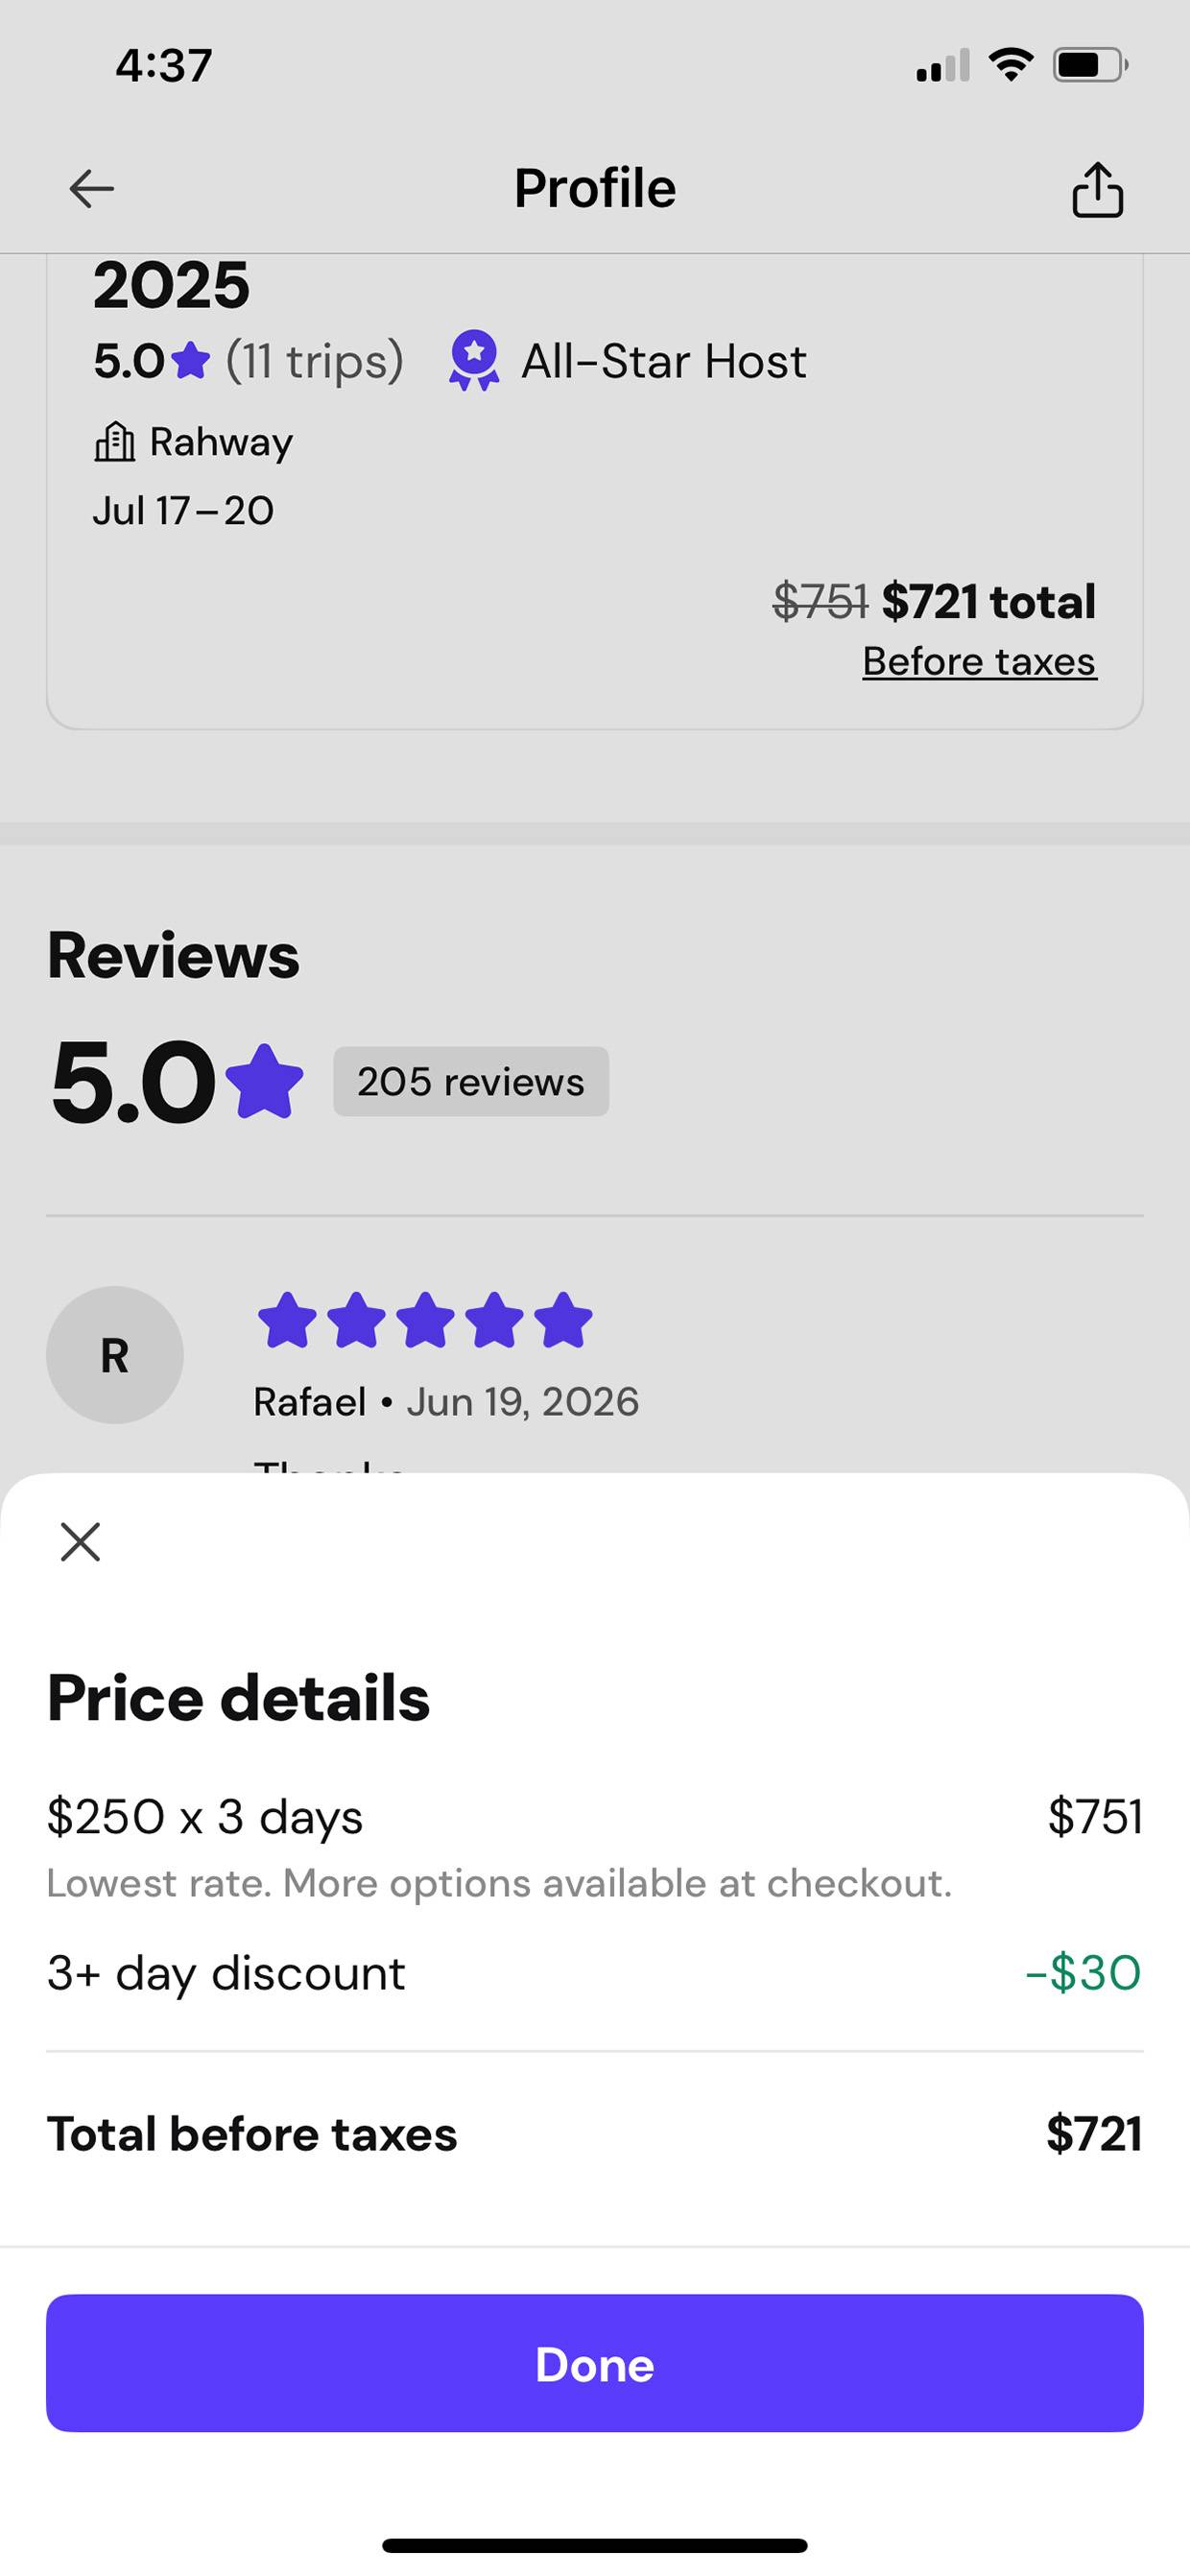1190x2576 pixels.
Task: Tap the large purple reviews star
Action: point(264,1081)
